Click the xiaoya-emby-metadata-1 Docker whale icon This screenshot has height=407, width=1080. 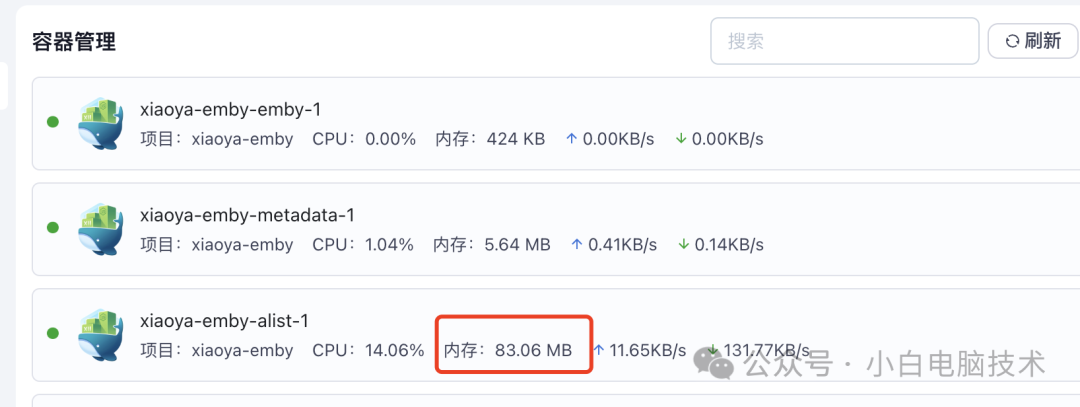coord(100,229)
